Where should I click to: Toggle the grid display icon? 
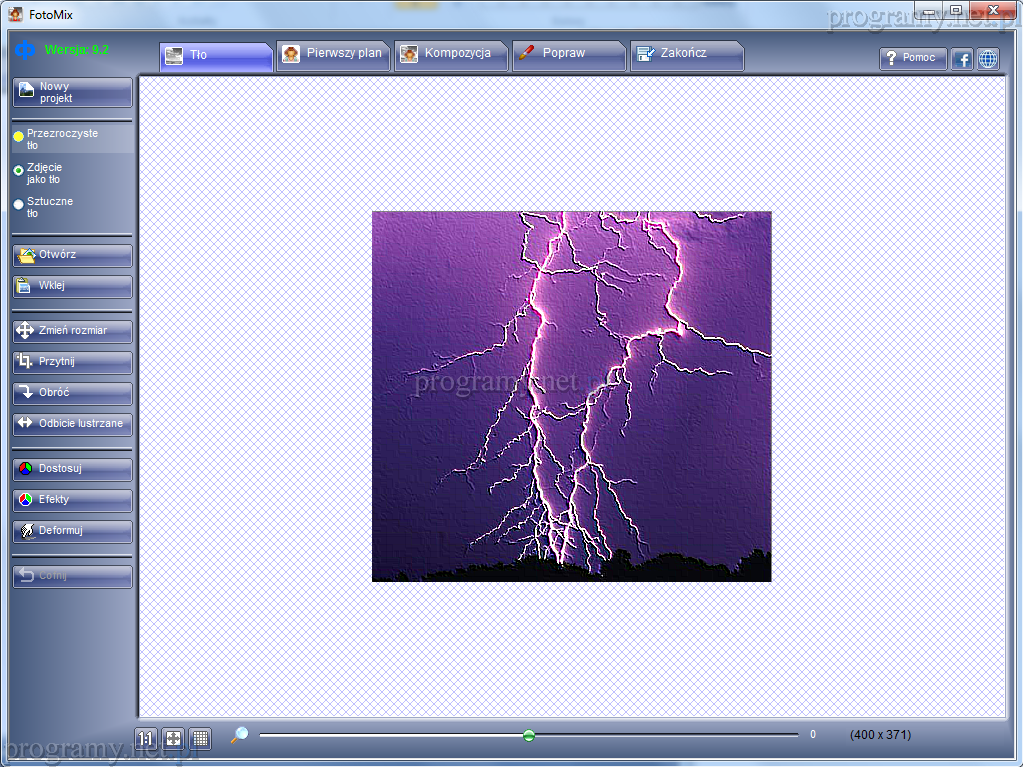tap(201, 738)
